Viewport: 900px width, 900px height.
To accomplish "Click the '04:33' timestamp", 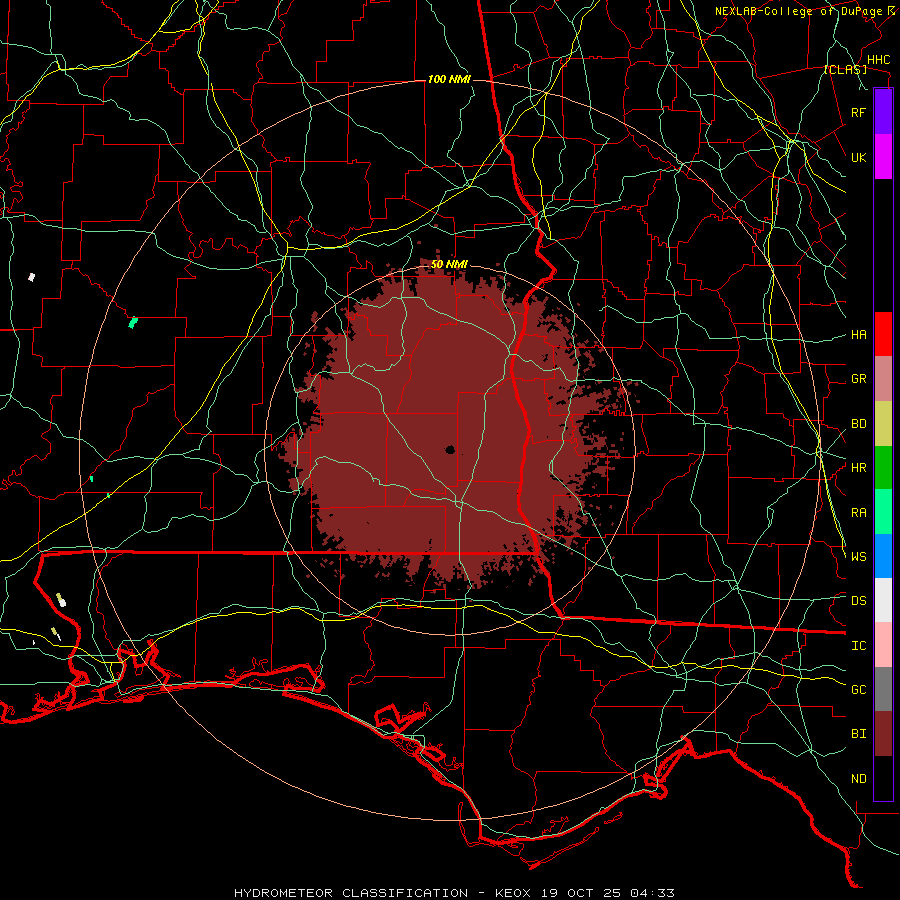I will (654, 893).
